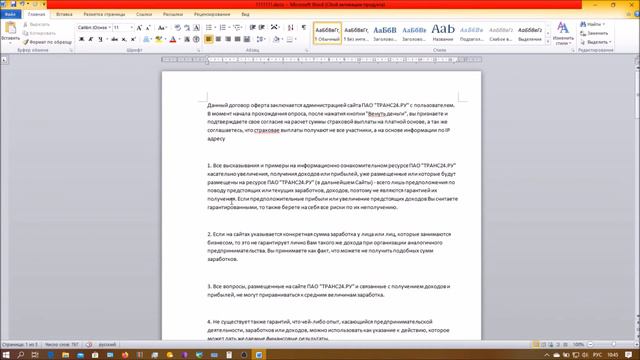Screen dimensions: 640x360
Task: Switch to the References (Ссылки) tab
Action: [144, 14]
